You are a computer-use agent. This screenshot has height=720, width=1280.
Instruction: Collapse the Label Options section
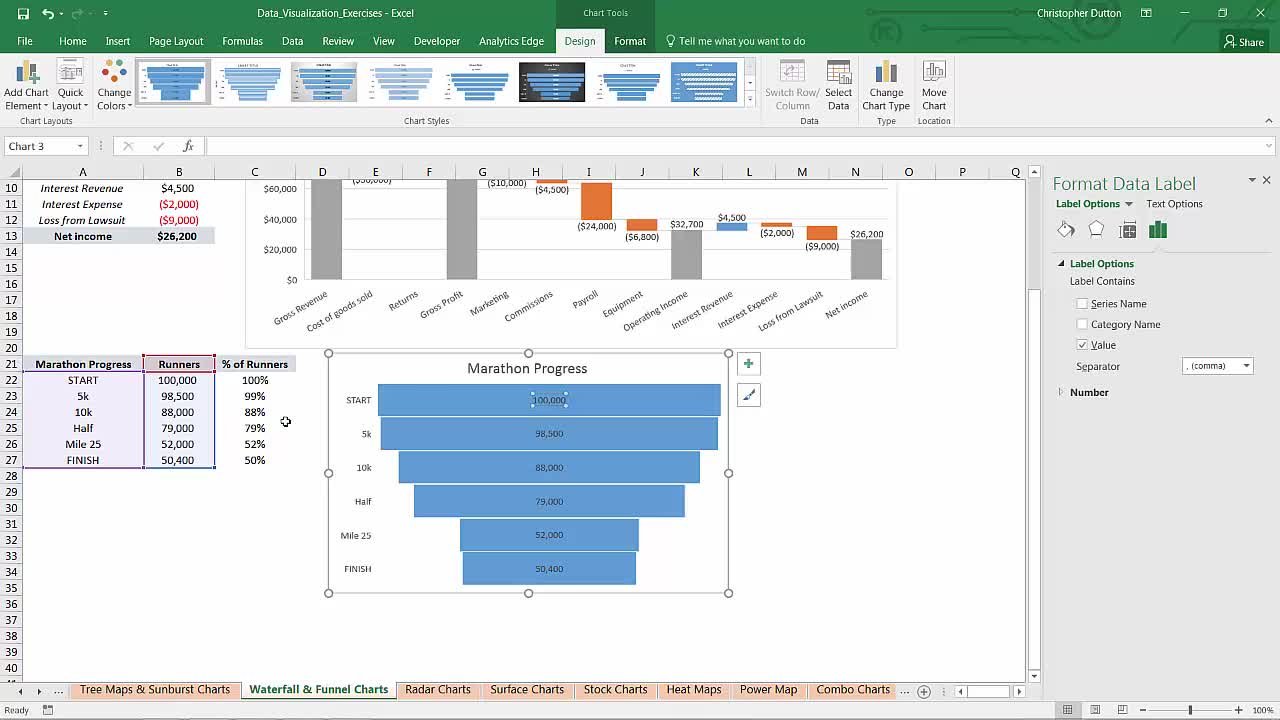[1061, 264]
